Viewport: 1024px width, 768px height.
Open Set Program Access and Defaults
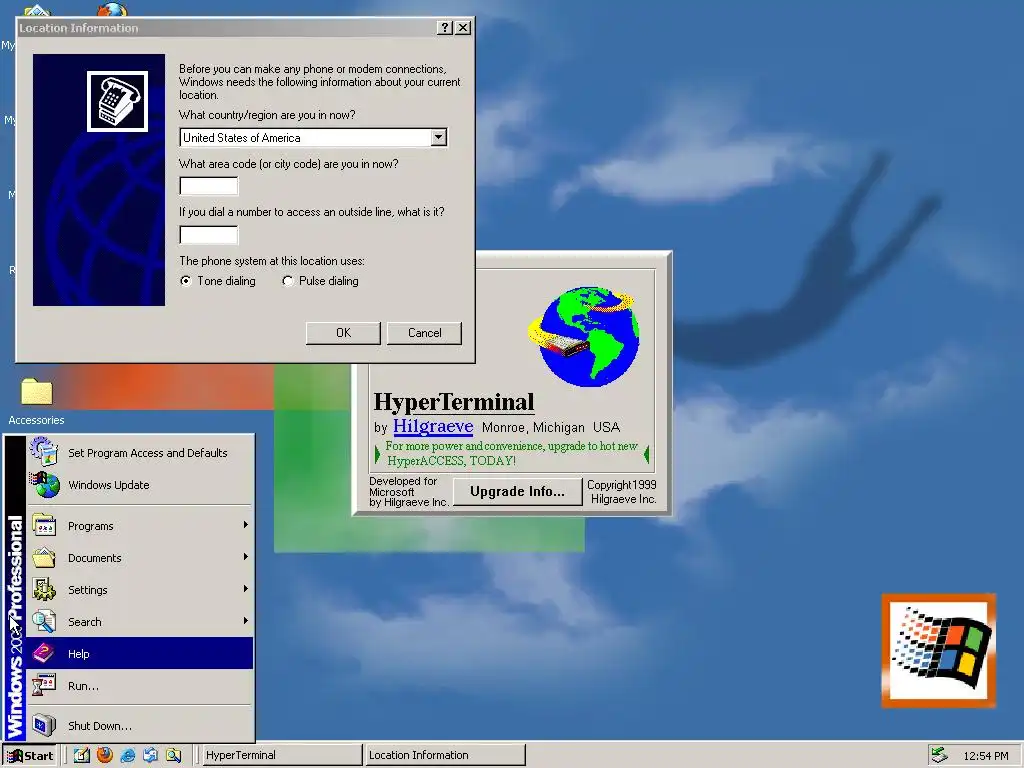click(140, 453)
